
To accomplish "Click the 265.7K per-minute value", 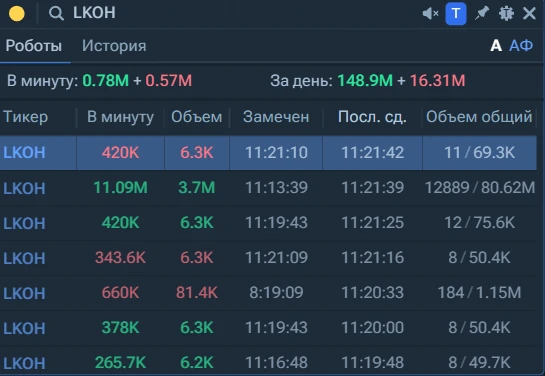I will click(x=120, y=363).
